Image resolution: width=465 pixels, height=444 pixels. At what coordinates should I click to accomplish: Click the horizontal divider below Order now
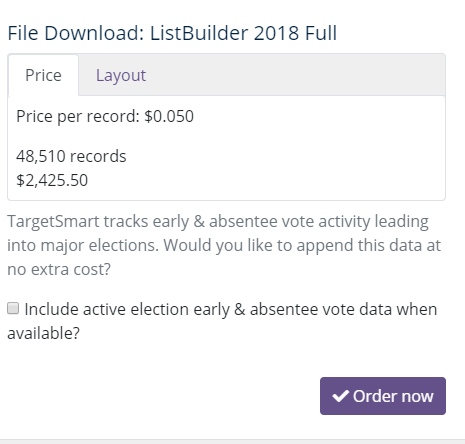pos(232,440)
